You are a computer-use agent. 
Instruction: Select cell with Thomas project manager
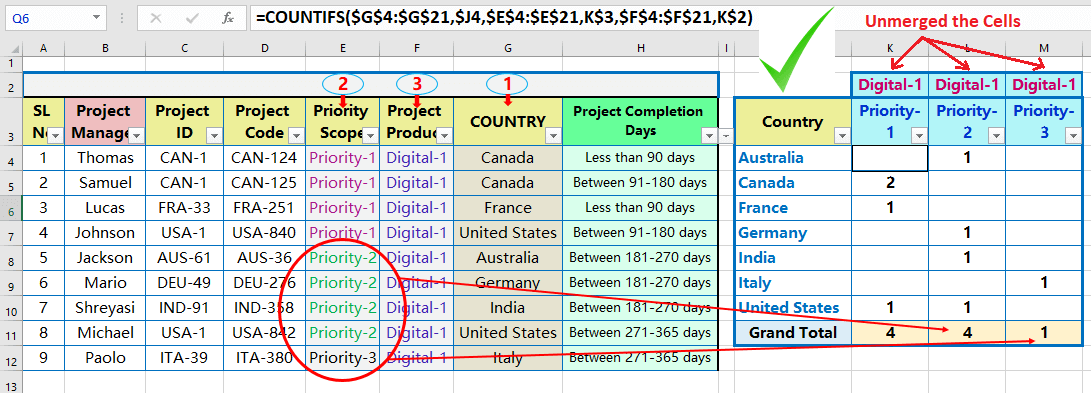[x=105, y=158]
